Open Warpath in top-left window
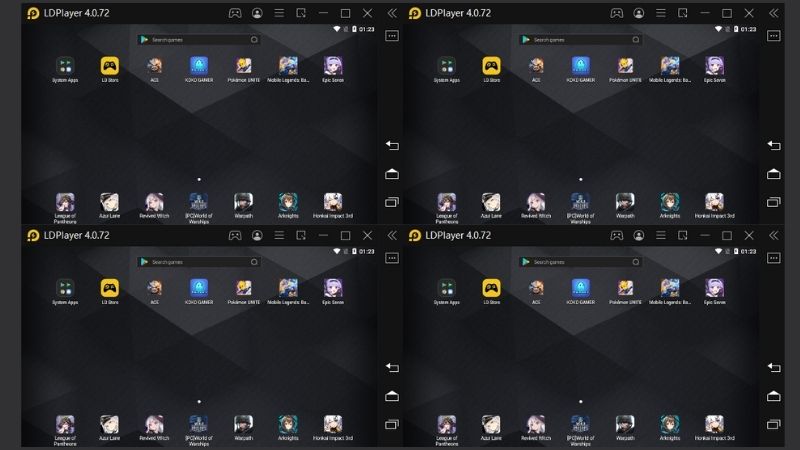Viewport: 800px width, 450px height. 243,202
